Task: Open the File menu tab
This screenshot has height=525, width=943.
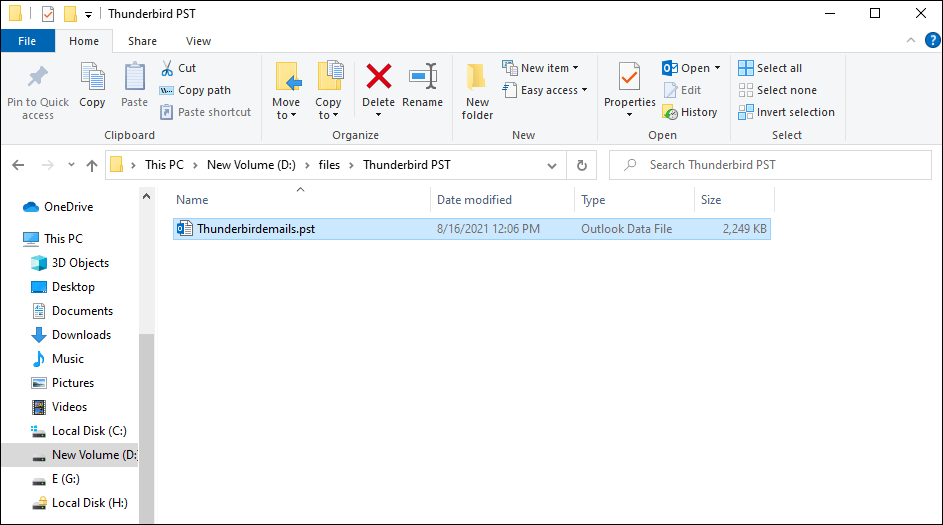Action: click(x=27, y=41)
